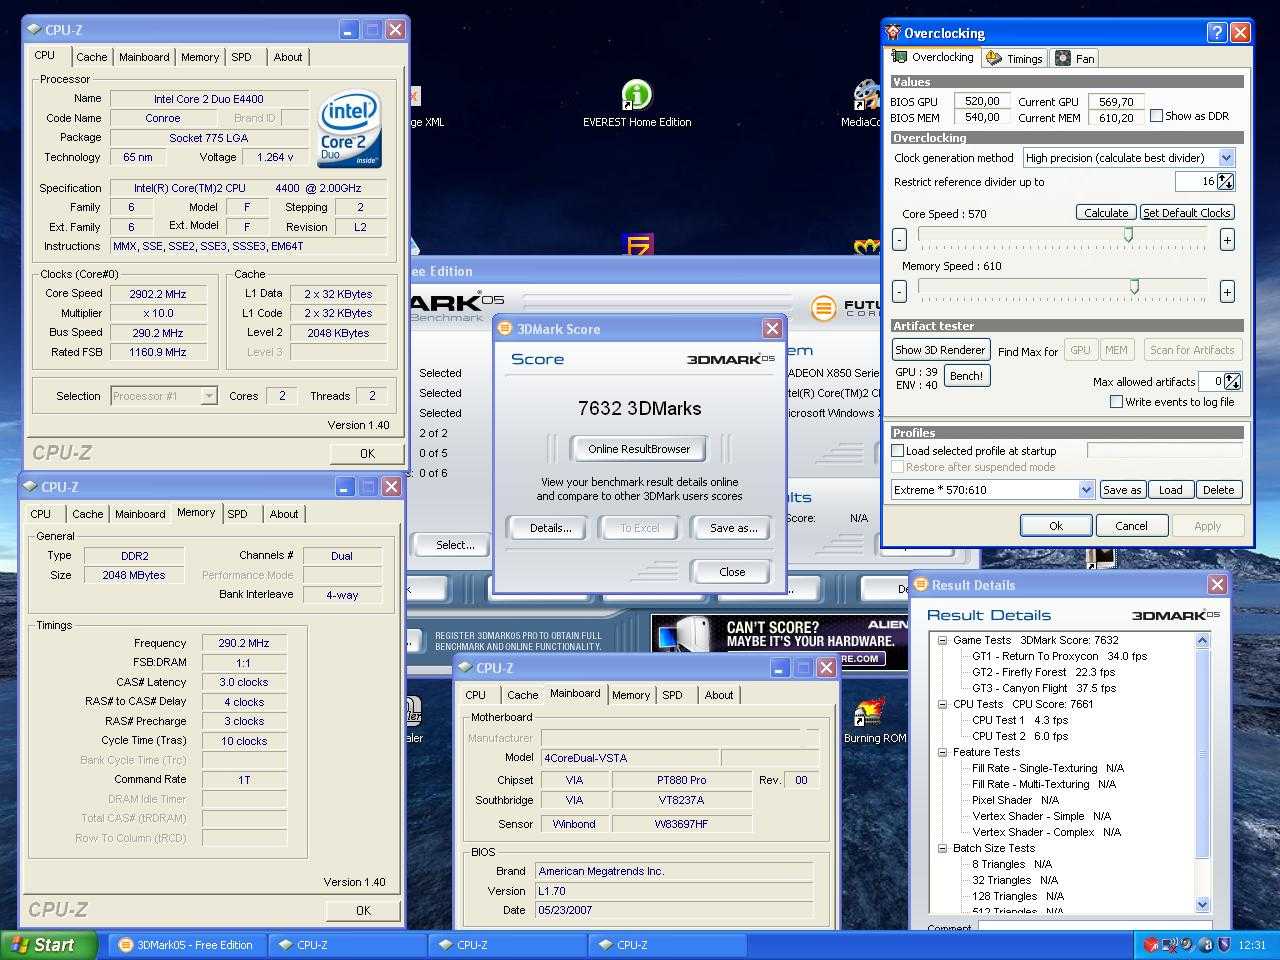Check Load selected profile at startup
Image resolution: width=1280 pixels, height=960 pixels.
click(x=898, y=451)
